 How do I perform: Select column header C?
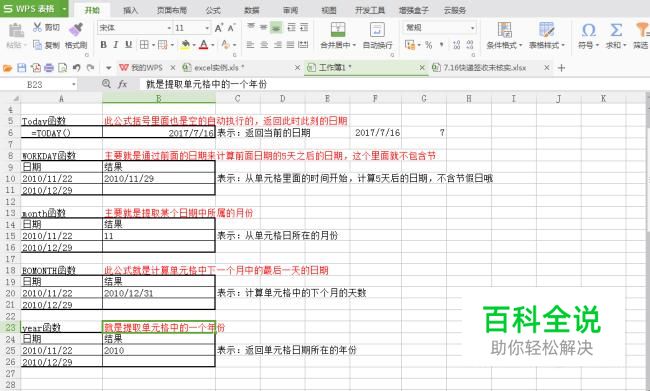point(238,99)
